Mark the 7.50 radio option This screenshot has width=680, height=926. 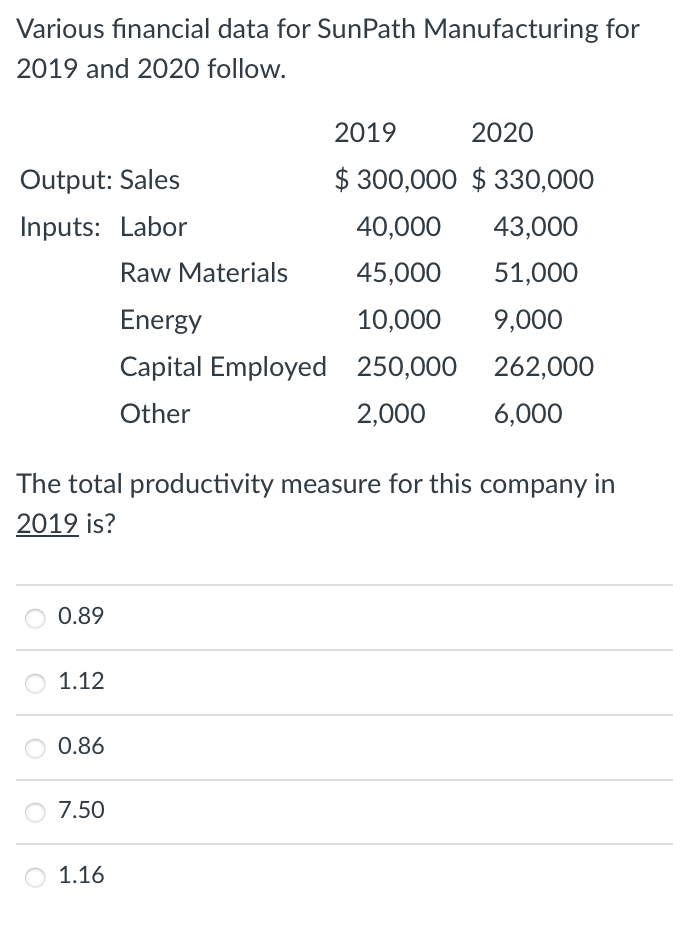click(36, 812)
